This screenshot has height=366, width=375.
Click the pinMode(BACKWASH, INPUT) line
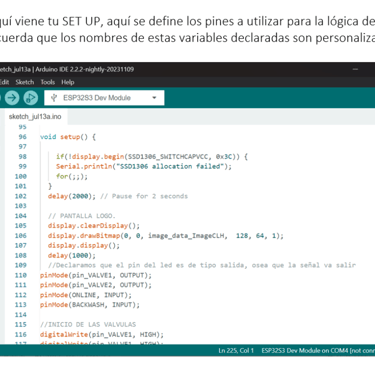[90, 305]
